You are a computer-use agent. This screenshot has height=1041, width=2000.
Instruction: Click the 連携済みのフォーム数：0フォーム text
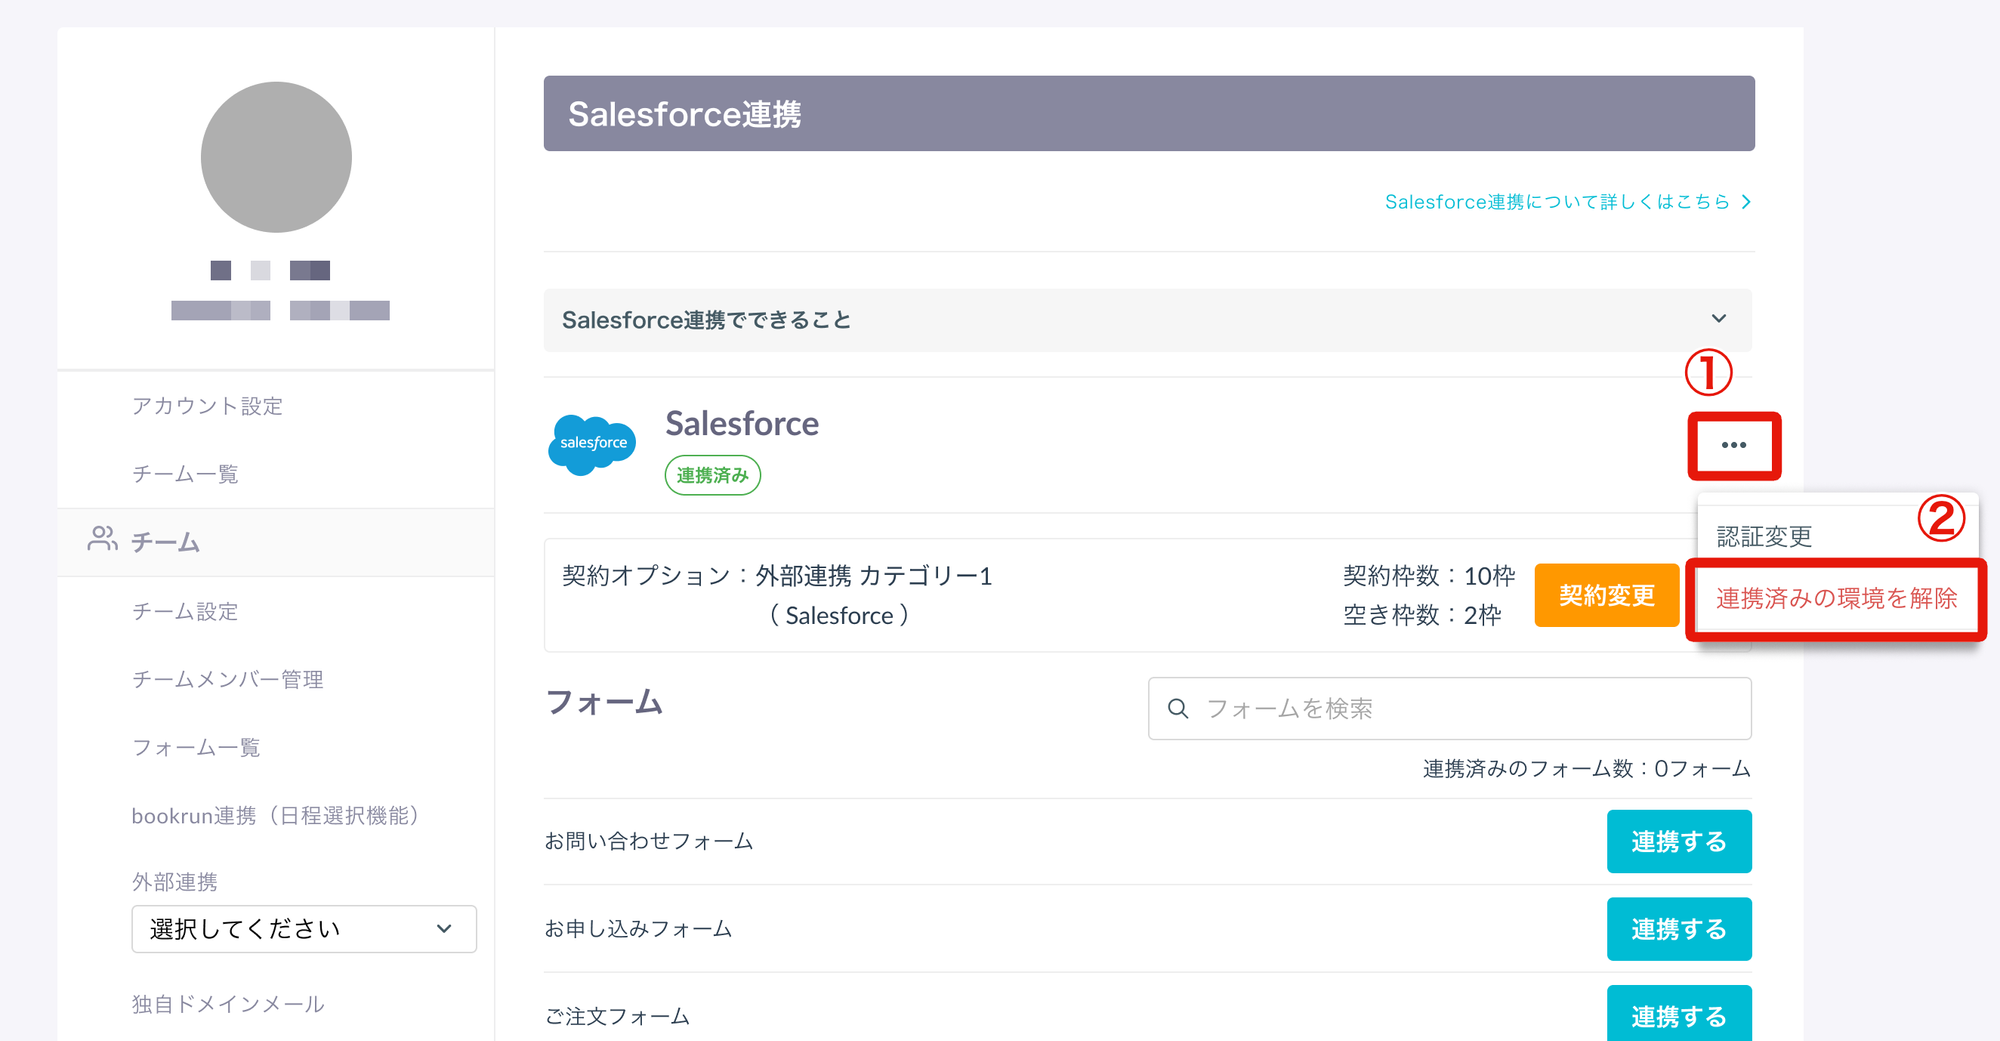(1587, 769)
